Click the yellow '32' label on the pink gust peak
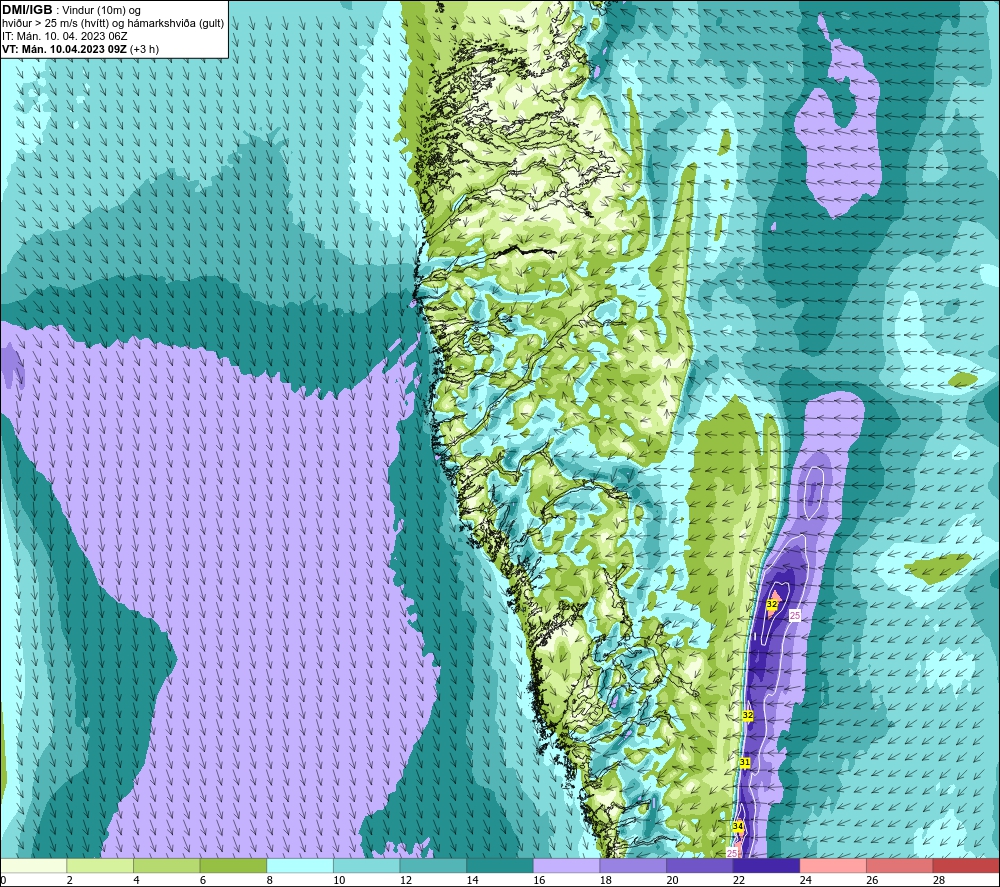 click(772, 604)
